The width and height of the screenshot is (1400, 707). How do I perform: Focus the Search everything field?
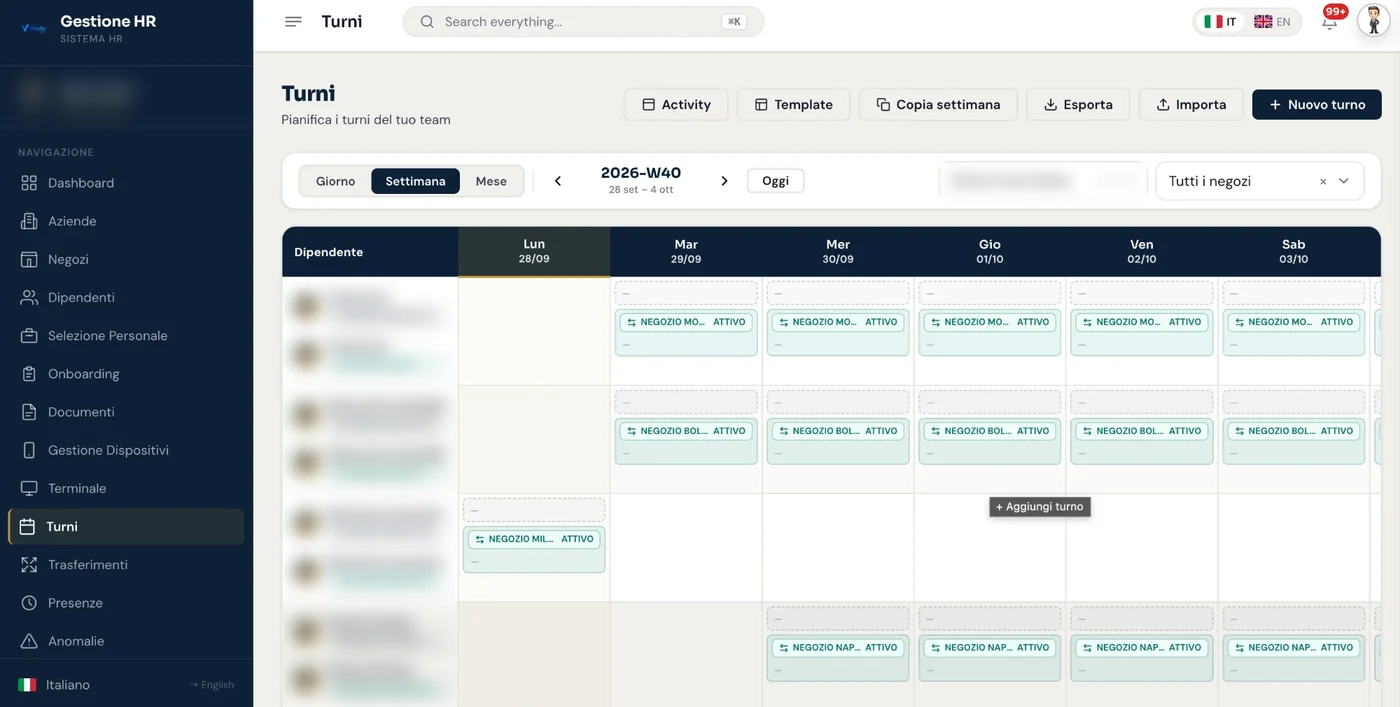point(583,22)
